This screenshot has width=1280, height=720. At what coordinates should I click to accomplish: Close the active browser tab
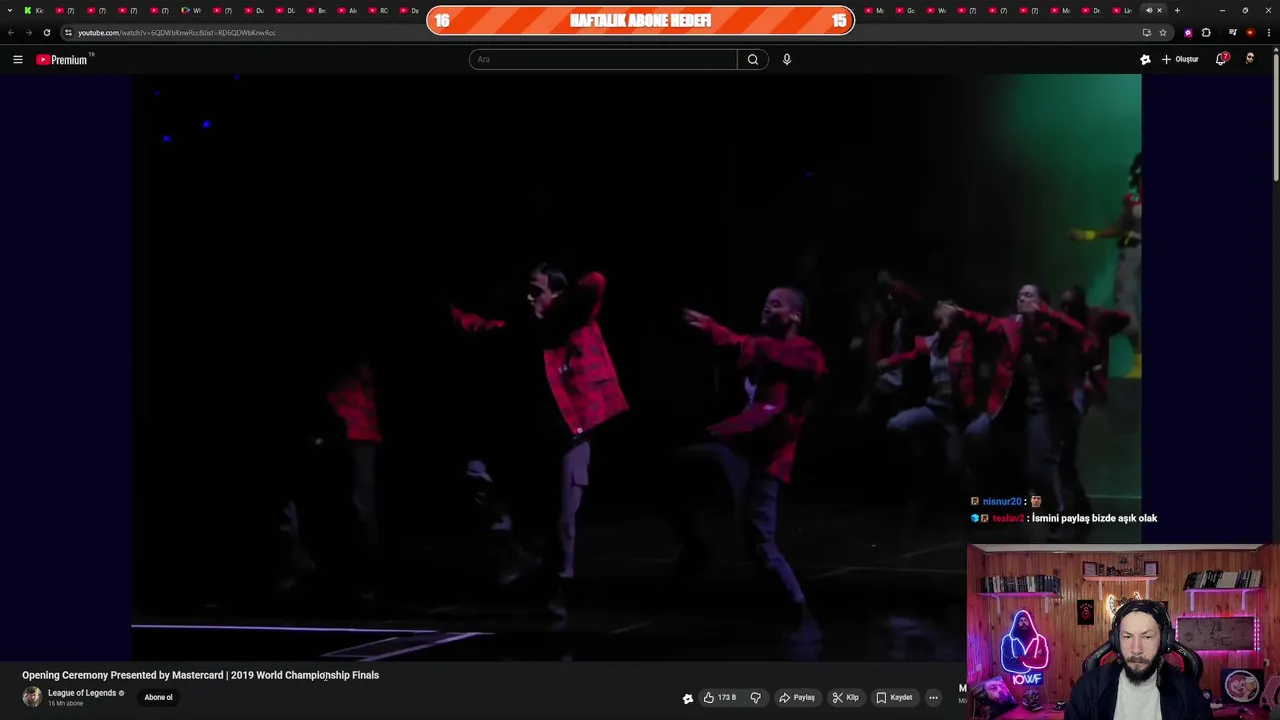coord(1160,10)
